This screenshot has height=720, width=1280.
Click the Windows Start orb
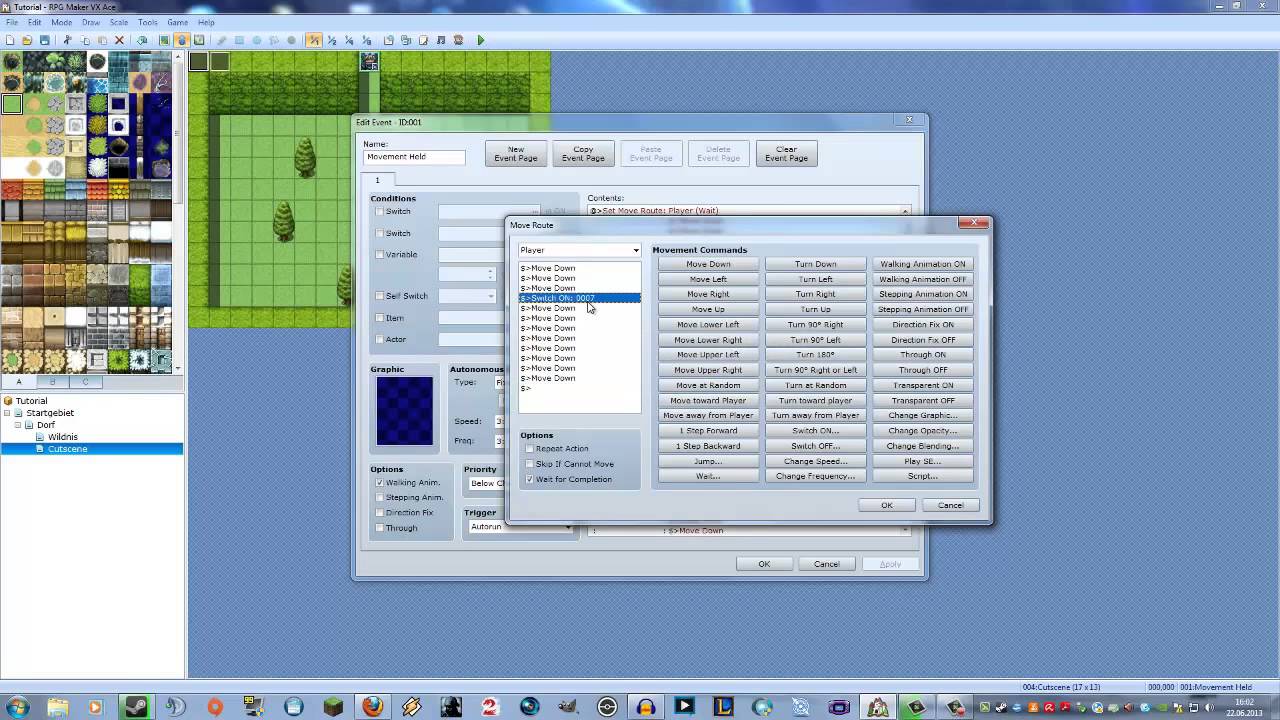(18, 707)
